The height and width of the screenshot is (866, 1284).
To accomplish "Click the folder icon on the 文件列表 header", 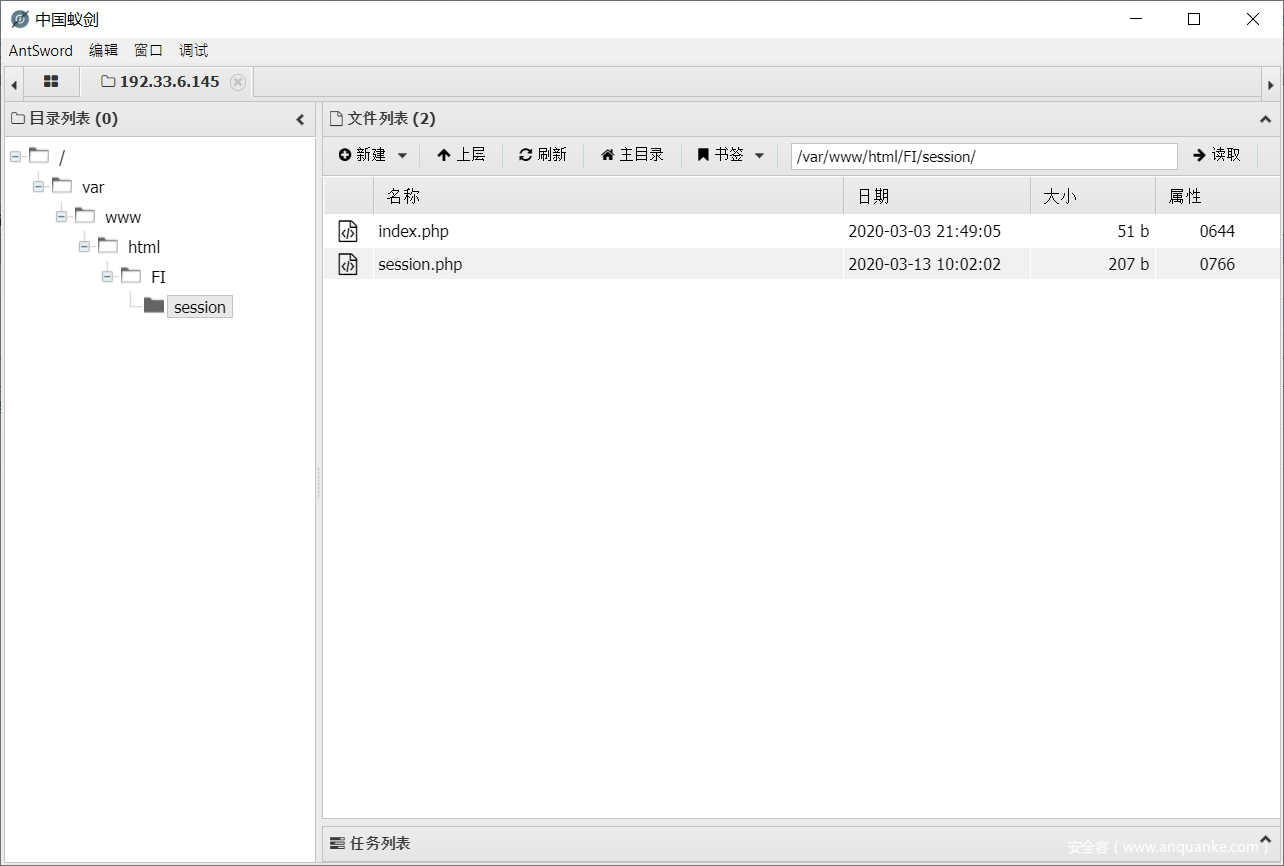I will point(335,118).
